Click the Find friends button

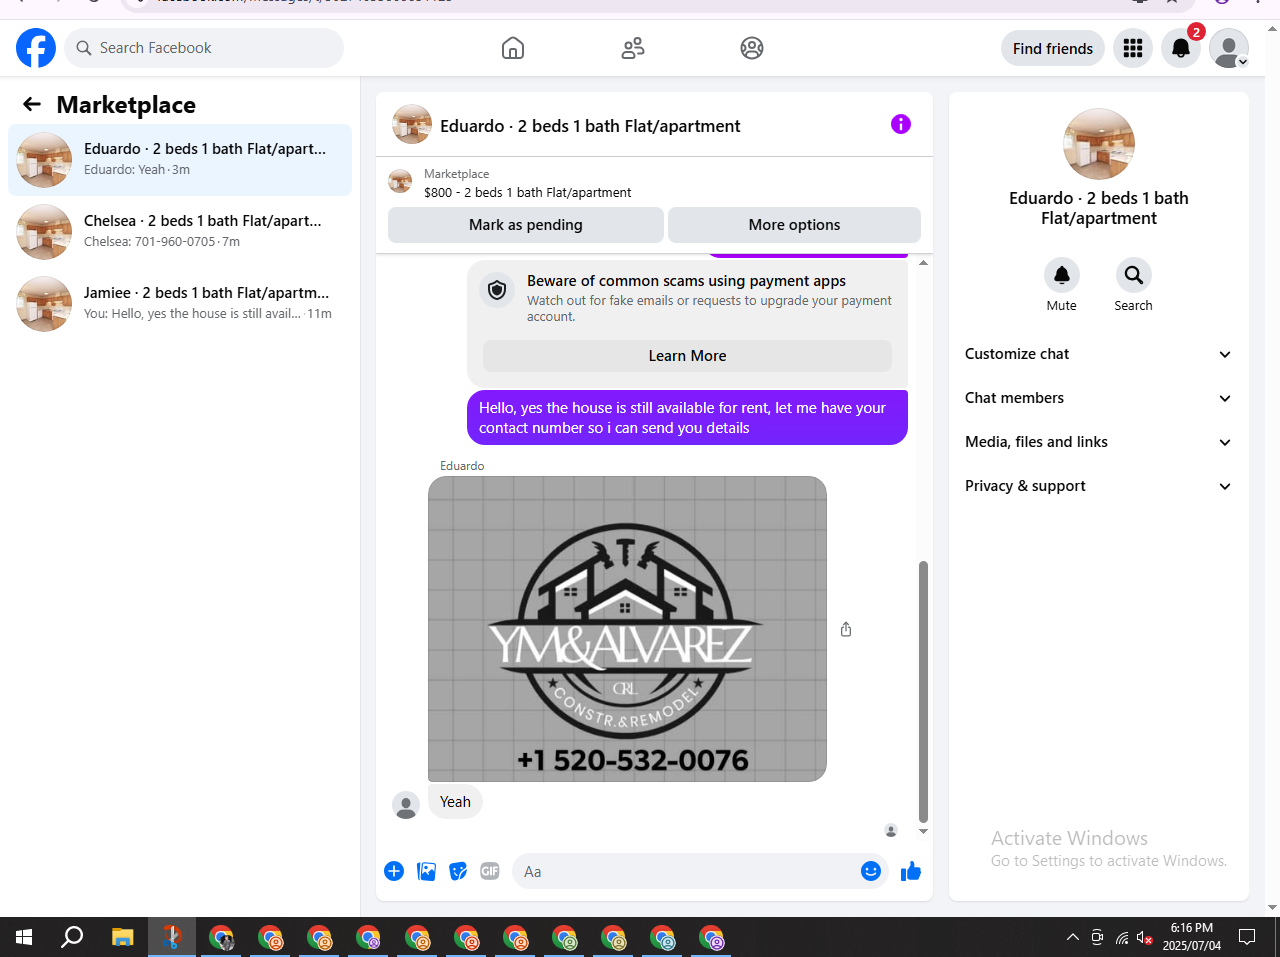[x=1053, y=48]
